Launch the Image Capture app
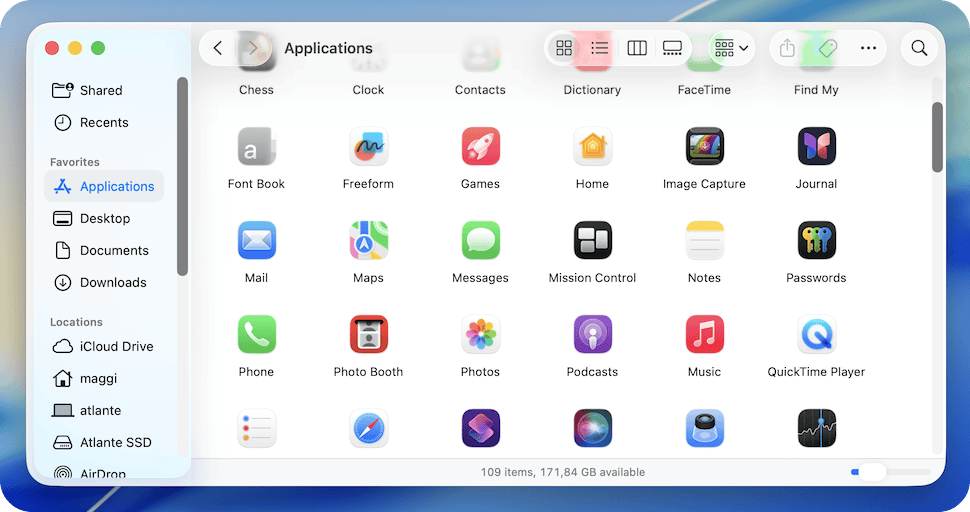Viewport: 970px width, 512px height. [x=704, y=147]
